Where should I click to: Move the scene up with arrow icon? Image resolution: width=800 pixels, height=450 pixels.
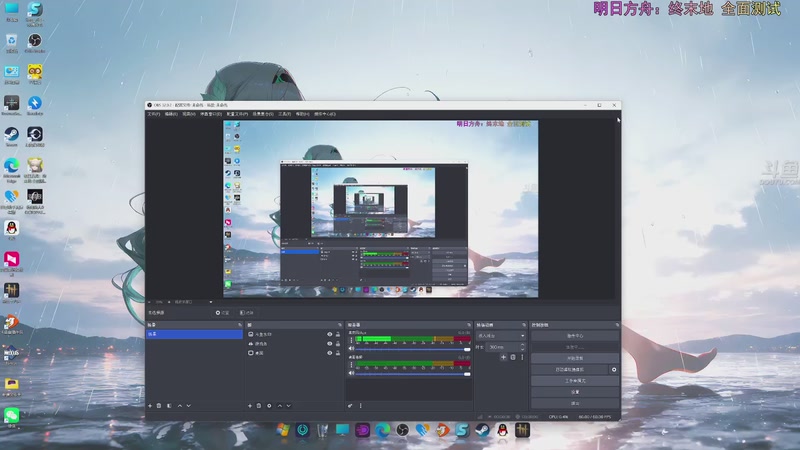tap(180, 406)
